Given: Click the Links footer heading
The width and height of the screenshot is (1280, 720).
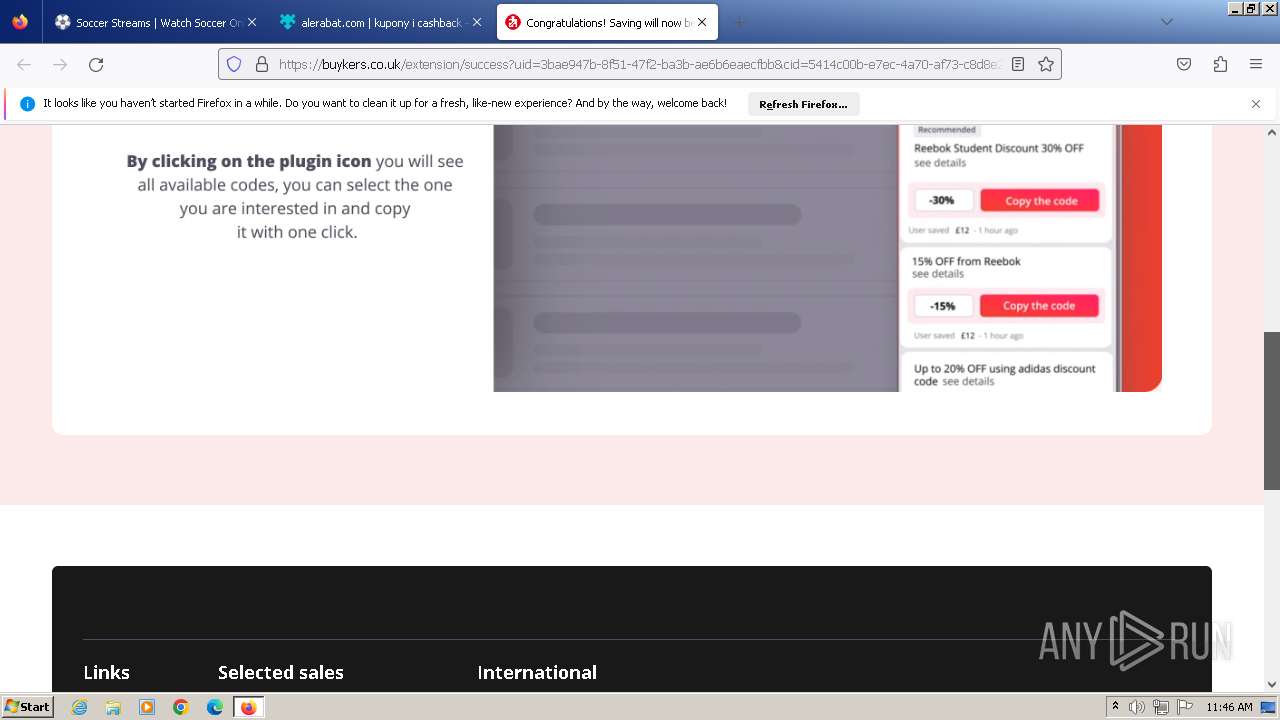Looking at the screenshot, I should click(x=106, y=672).
